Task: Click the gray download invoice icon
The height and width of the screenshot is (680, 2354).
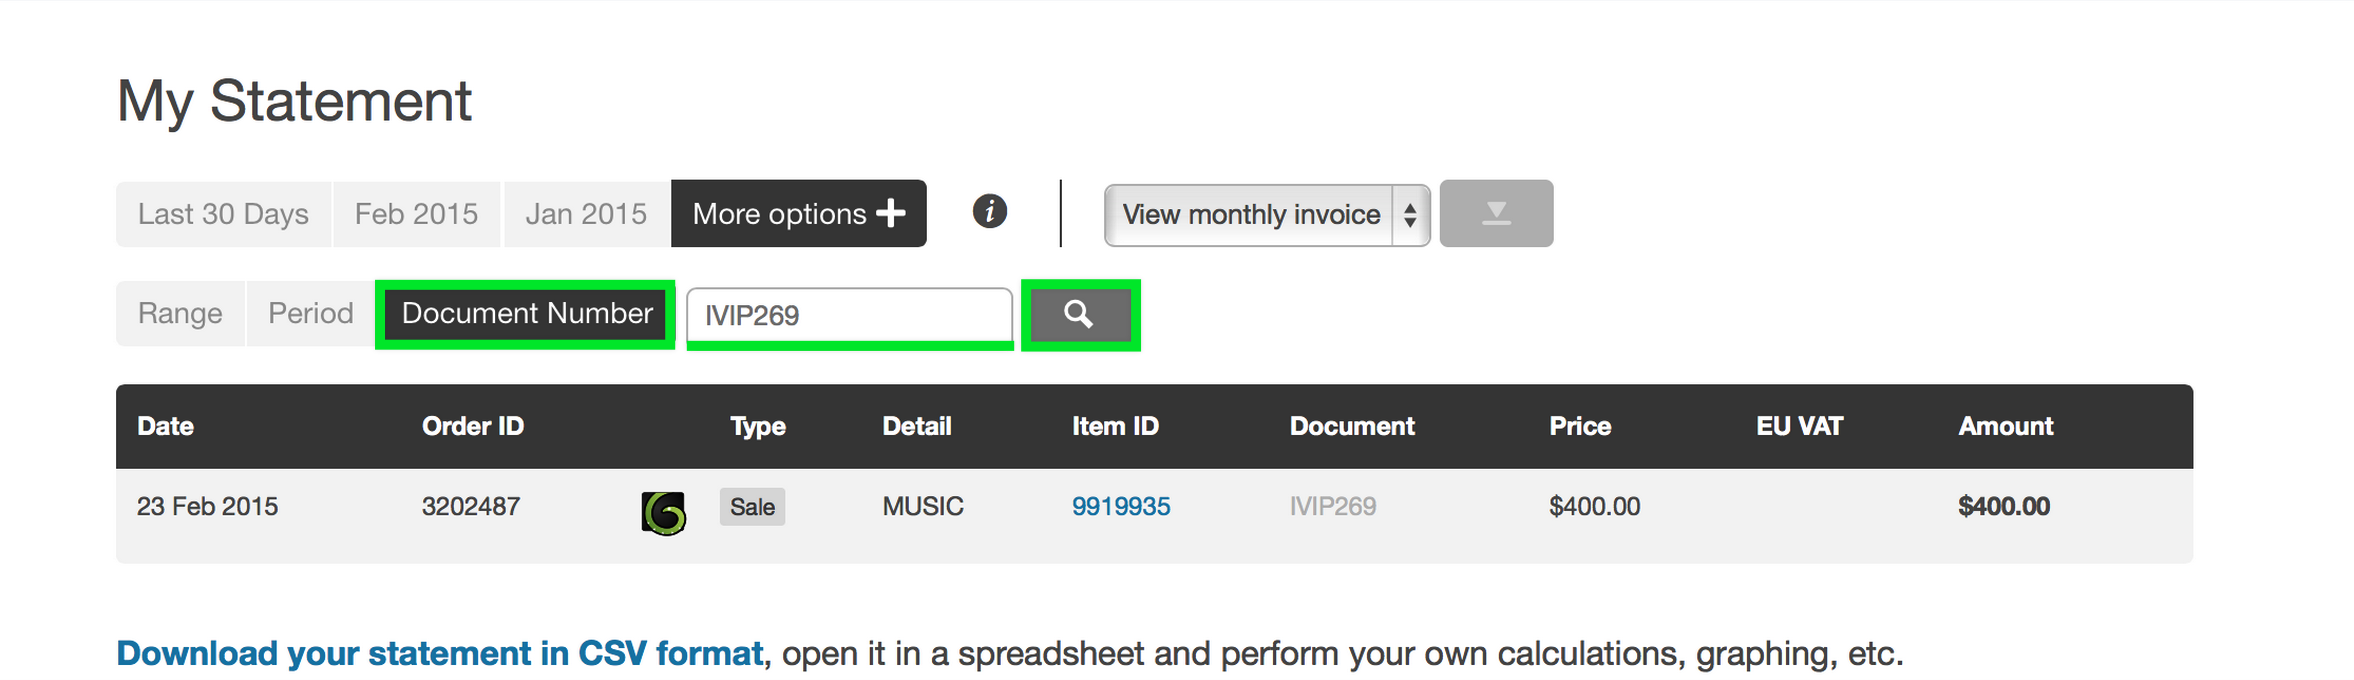Action: point(1495,213)
